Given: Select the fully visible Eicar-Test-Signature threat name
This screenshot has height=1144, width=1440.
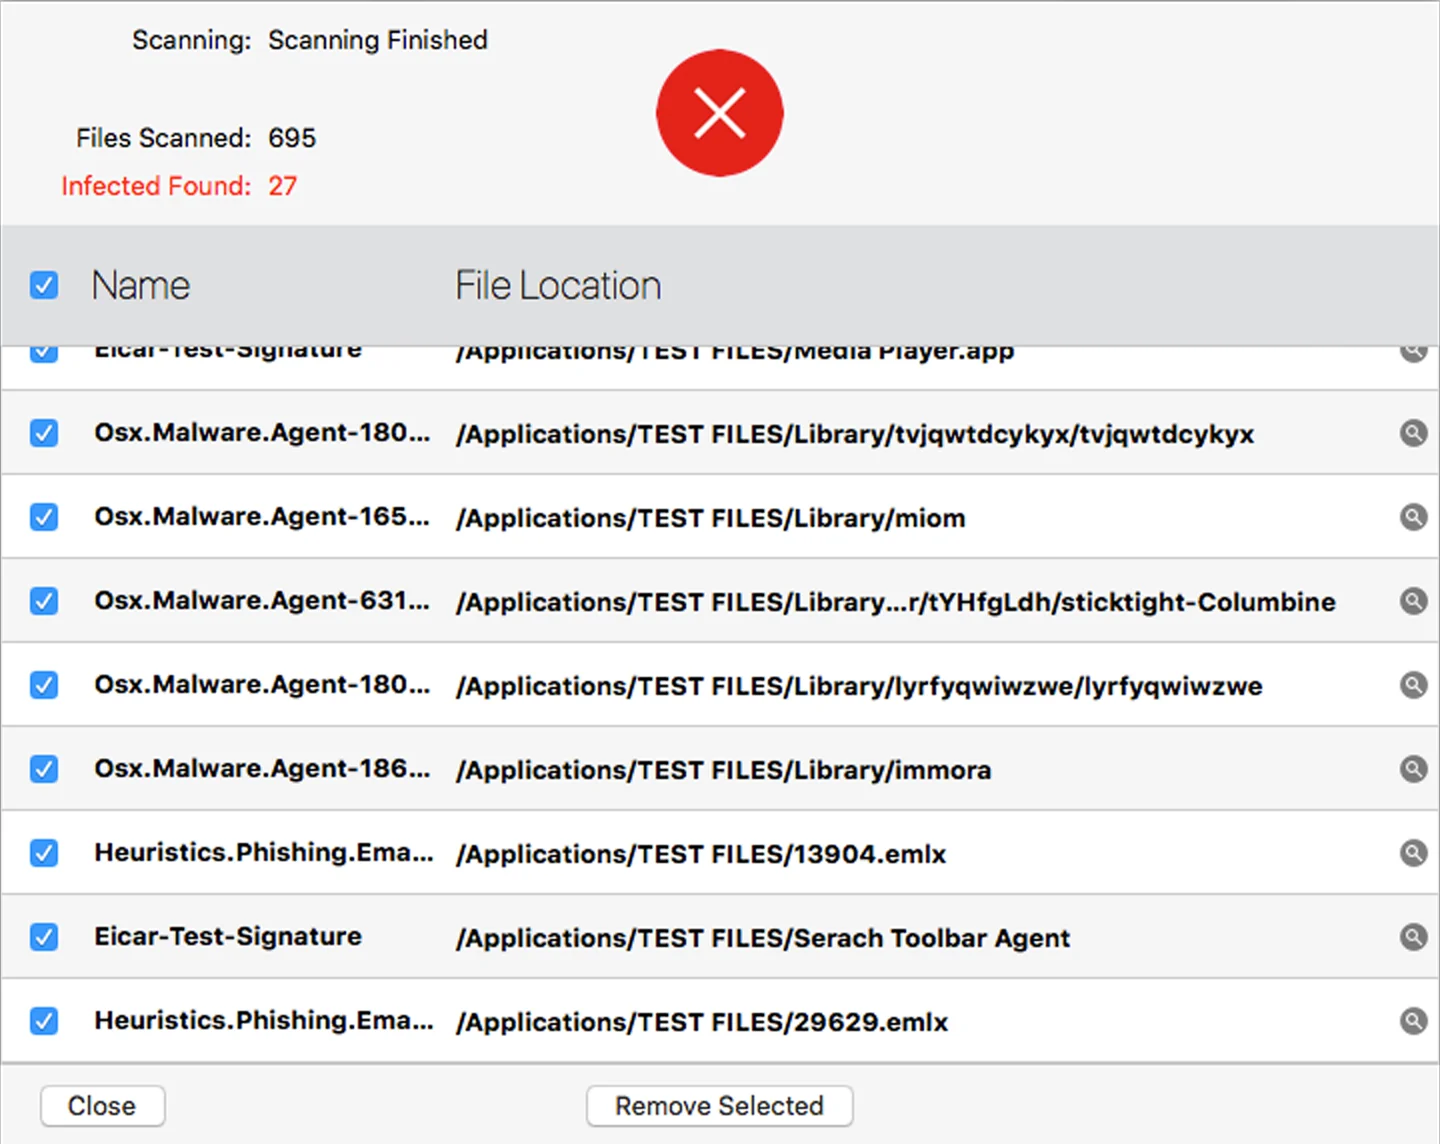Looking at the screenshot, I should pos(228,937).
